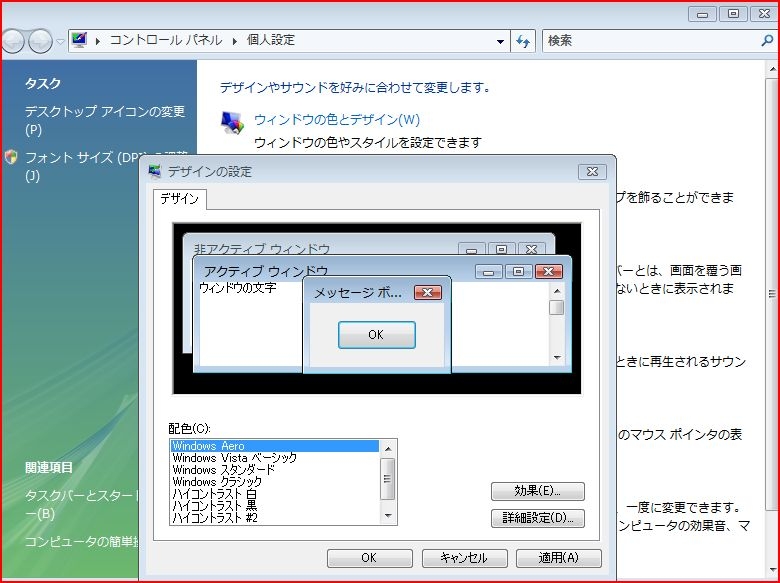780x583 pixels.
Task: Click the ウィンドウの文字 preview text
Action: click(x=238, y=288)
